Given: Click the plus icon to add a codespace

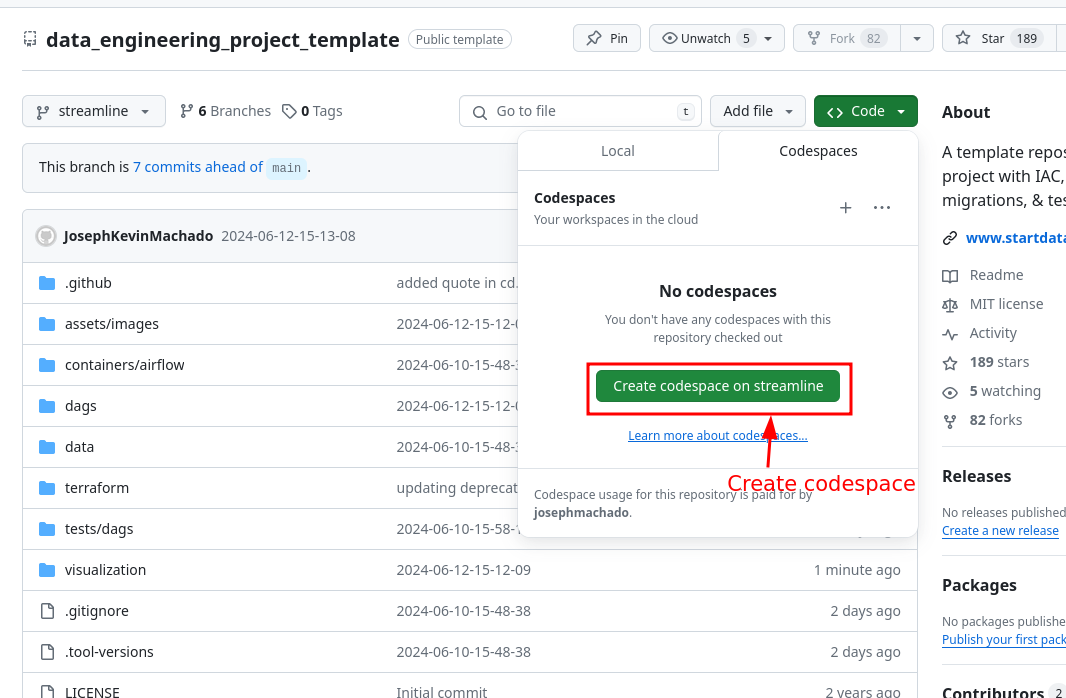Looking at the screenshot, I should pos(845,207).
